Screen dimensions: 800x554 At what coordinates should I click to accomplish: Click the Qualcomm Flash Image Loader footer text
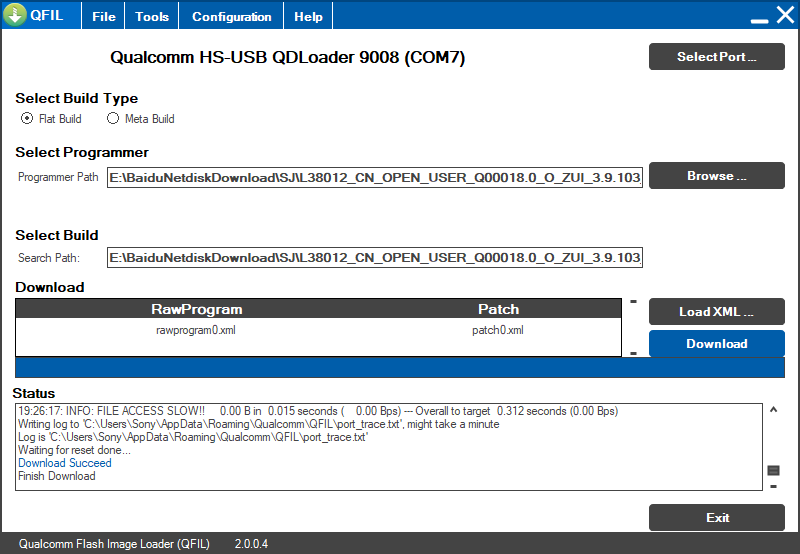click(114, 544)
